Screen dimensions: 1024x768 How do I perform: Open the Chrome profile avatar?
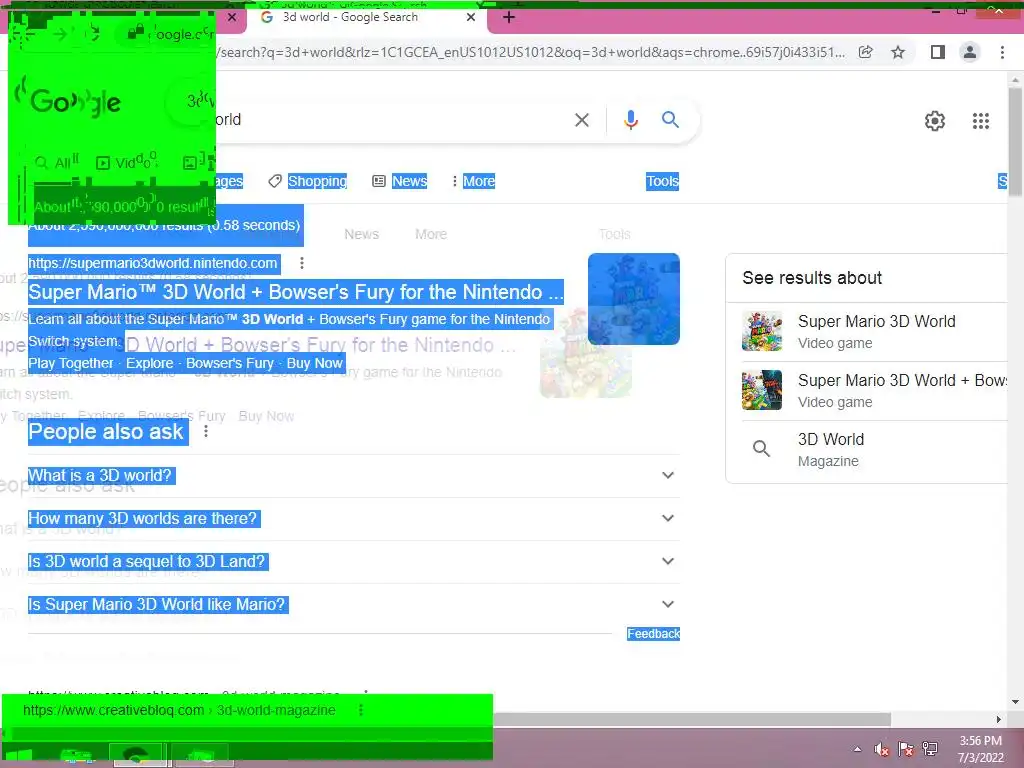[970, 52]
